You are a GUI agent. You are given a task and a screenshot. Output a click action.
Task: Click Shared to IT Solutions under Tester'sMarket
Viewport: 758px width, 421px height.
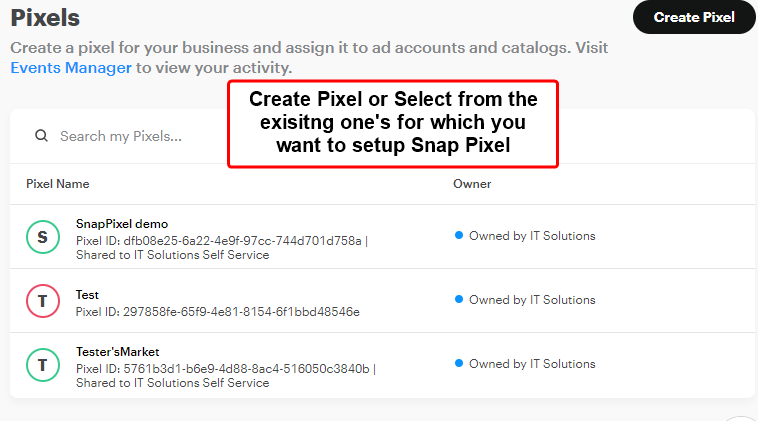(173, 383)
